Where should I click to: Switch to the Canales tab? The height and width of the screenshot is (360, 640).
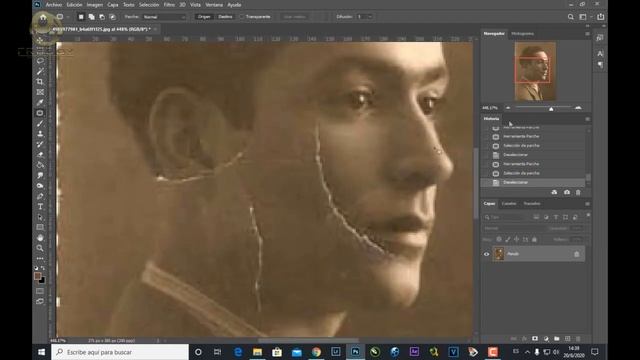(509, 203)
